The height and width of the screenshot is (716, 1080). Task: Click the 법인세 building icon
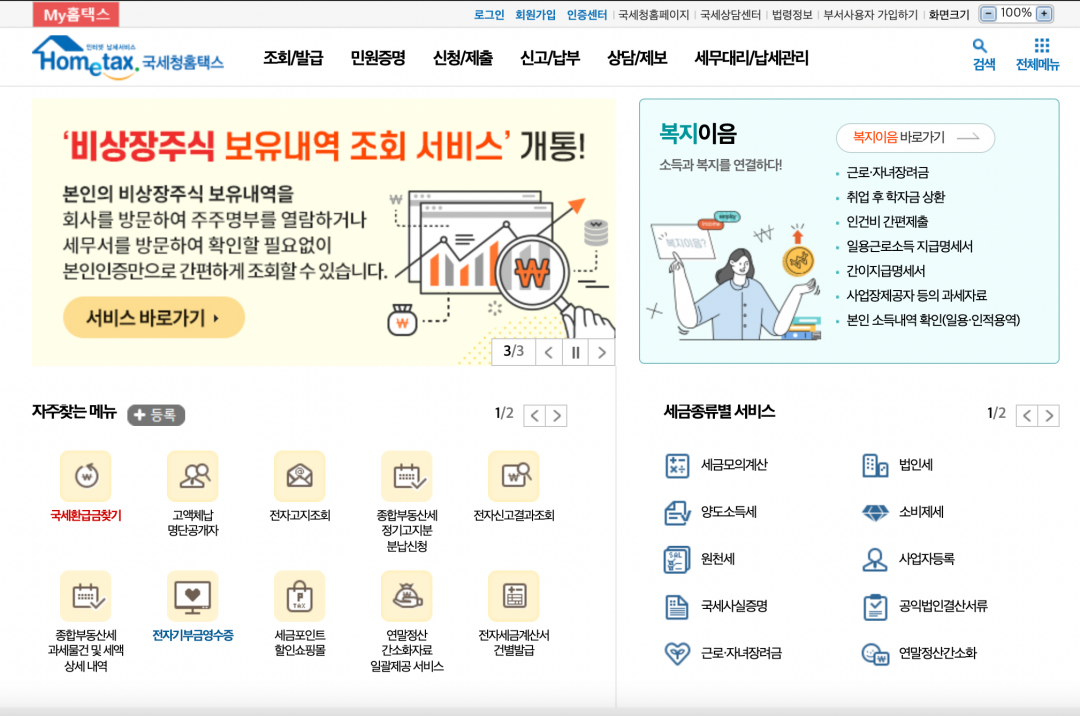875,465
